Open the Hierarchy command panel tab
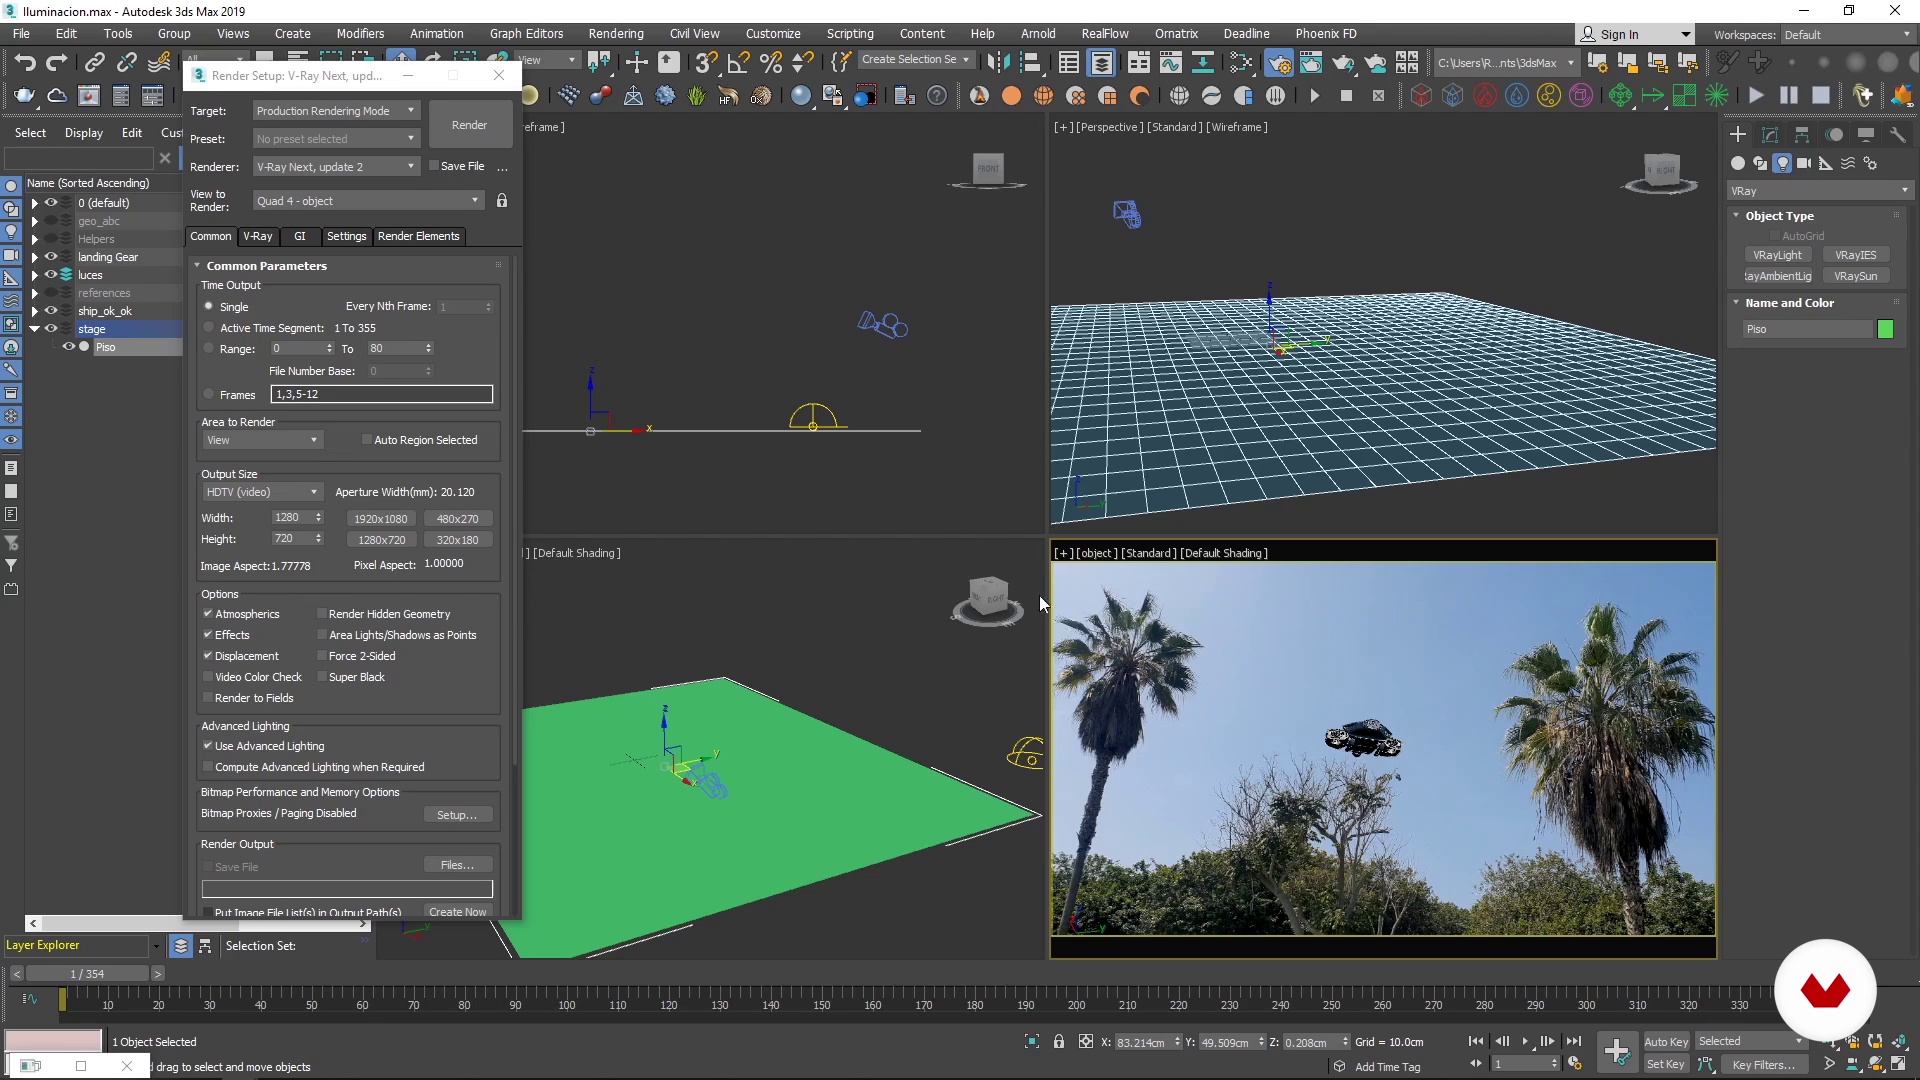1920x1080 pixels. 1802,135
